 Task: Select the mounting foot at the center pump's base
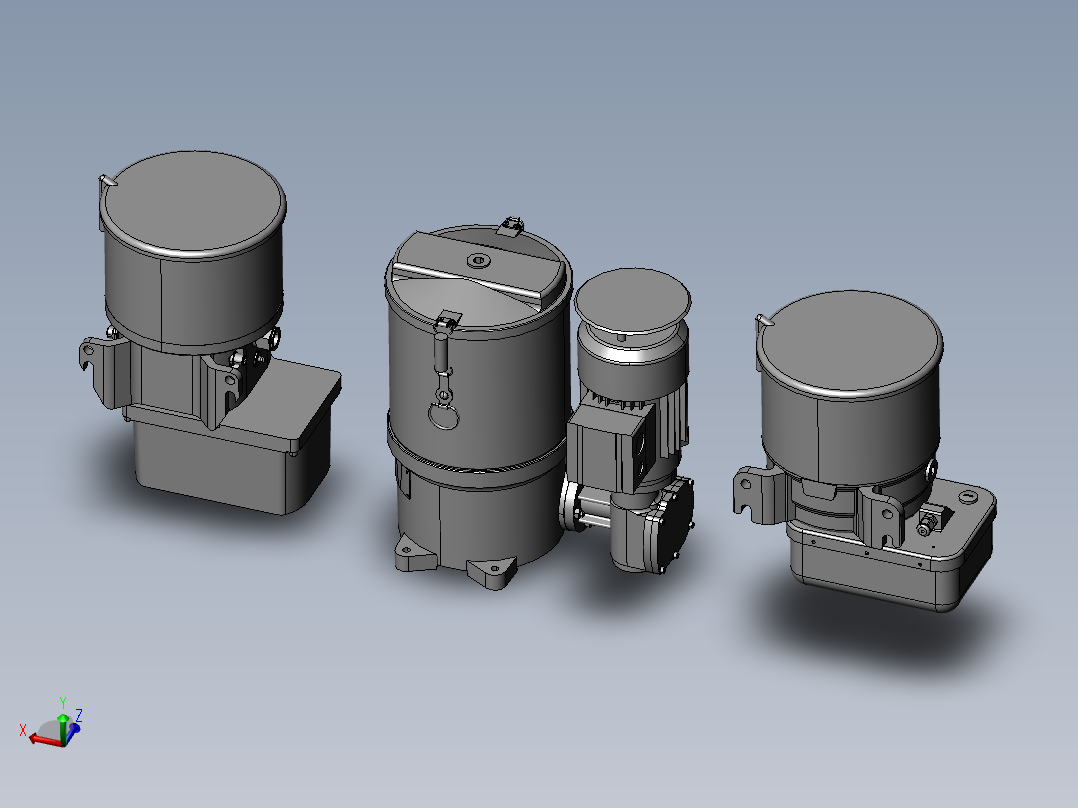click(x=492, y=572)
